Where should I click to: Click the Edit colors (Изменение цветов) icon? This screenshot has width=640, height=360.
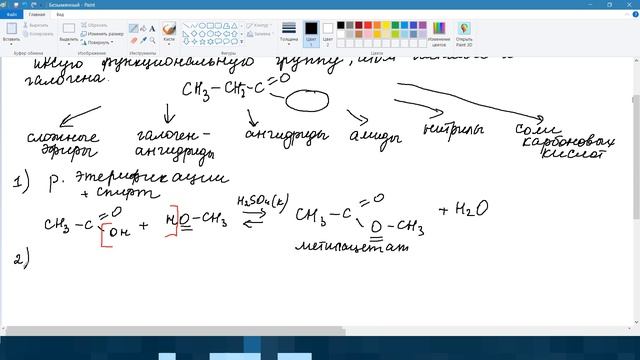coord(439,28)
